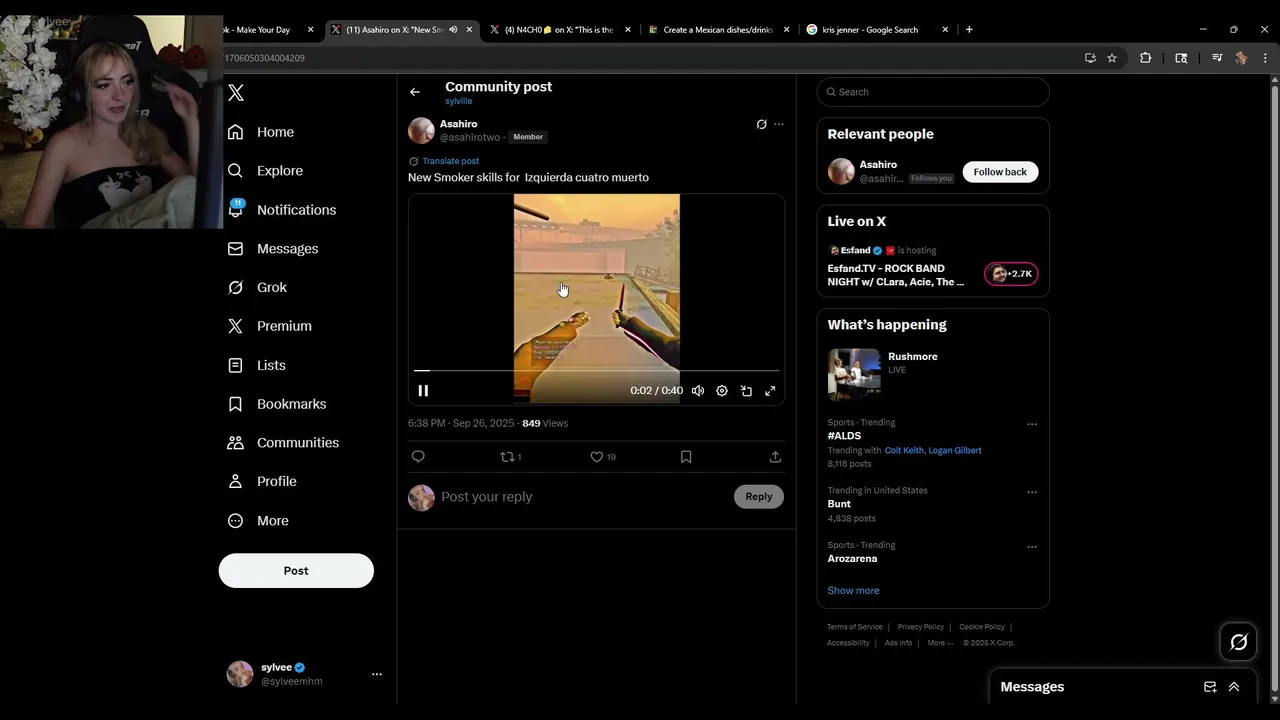
Task: Enter fullscreen video mode
Action: [x=770, y=391]
